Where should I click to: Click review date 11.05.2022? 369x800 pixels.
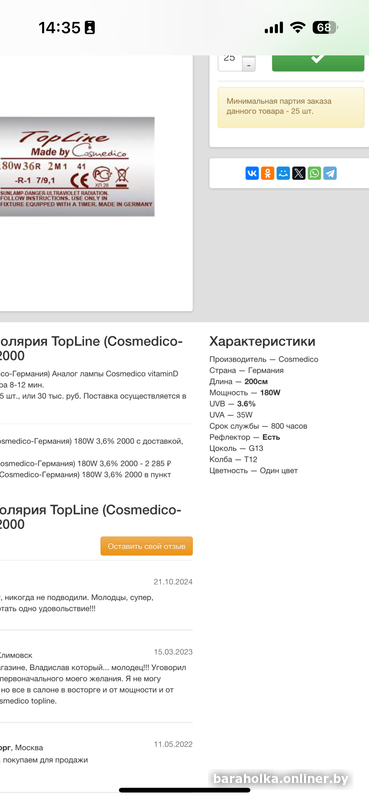pyautogui.click(x=173, y=745)
